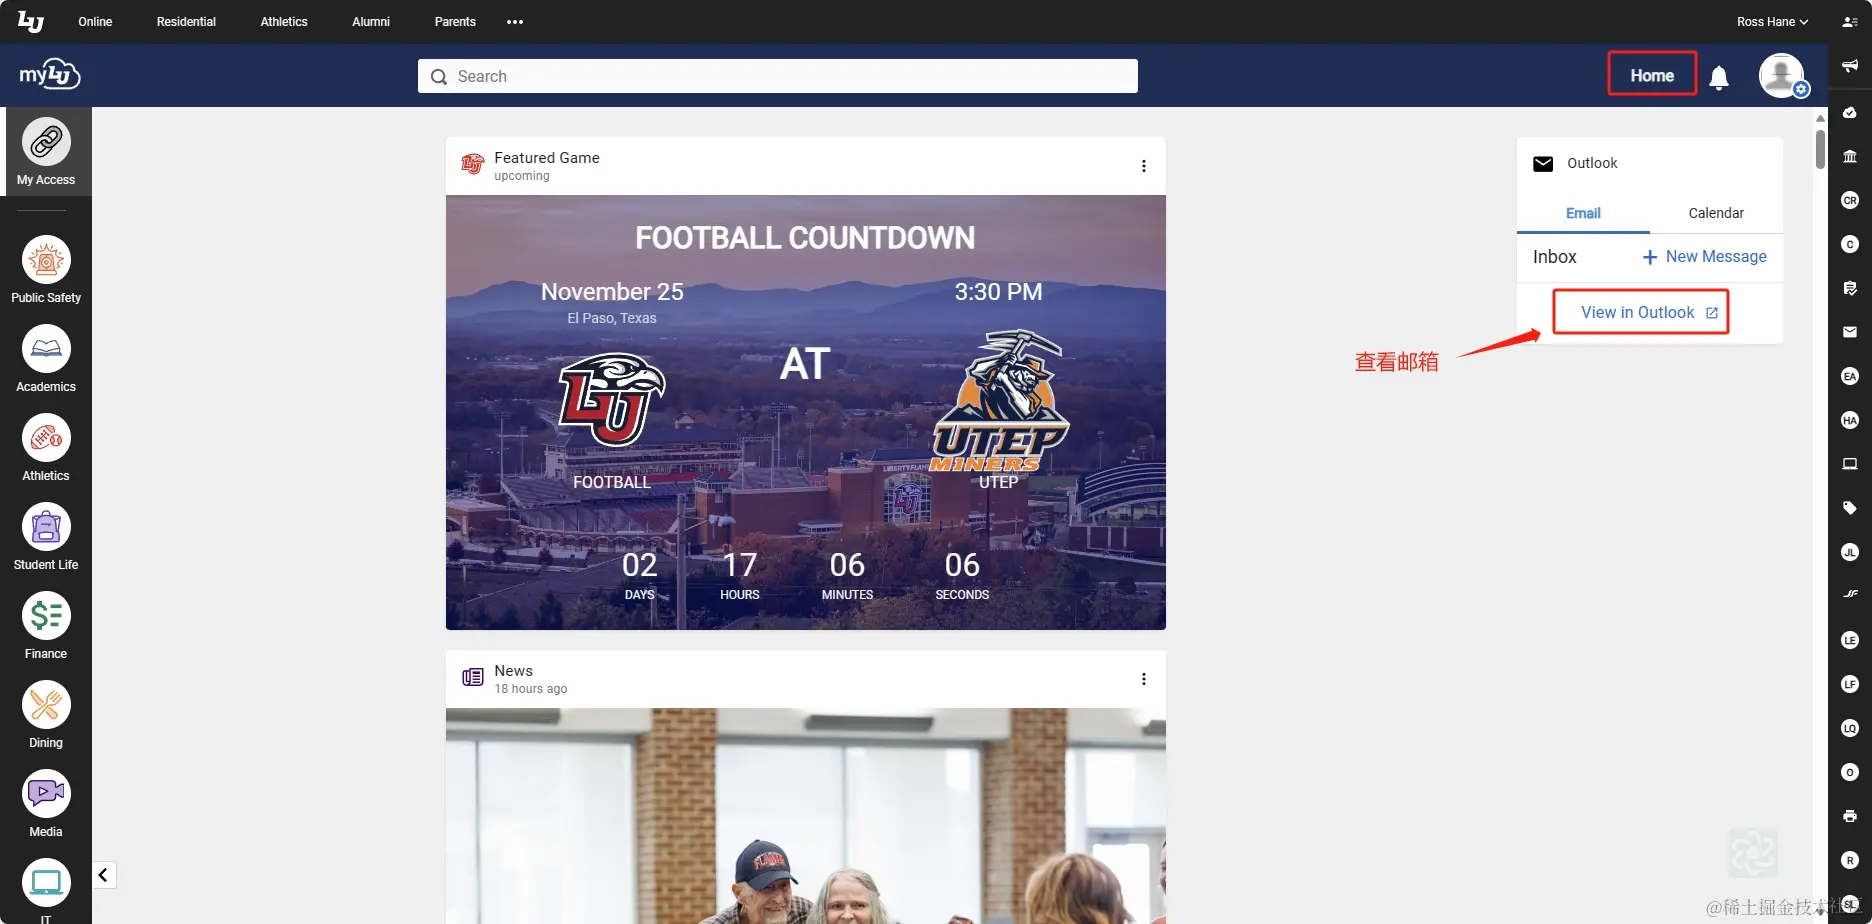1872x924 pixels.
Task: Click the View in Outlook link
Action: pos(1649,313)
